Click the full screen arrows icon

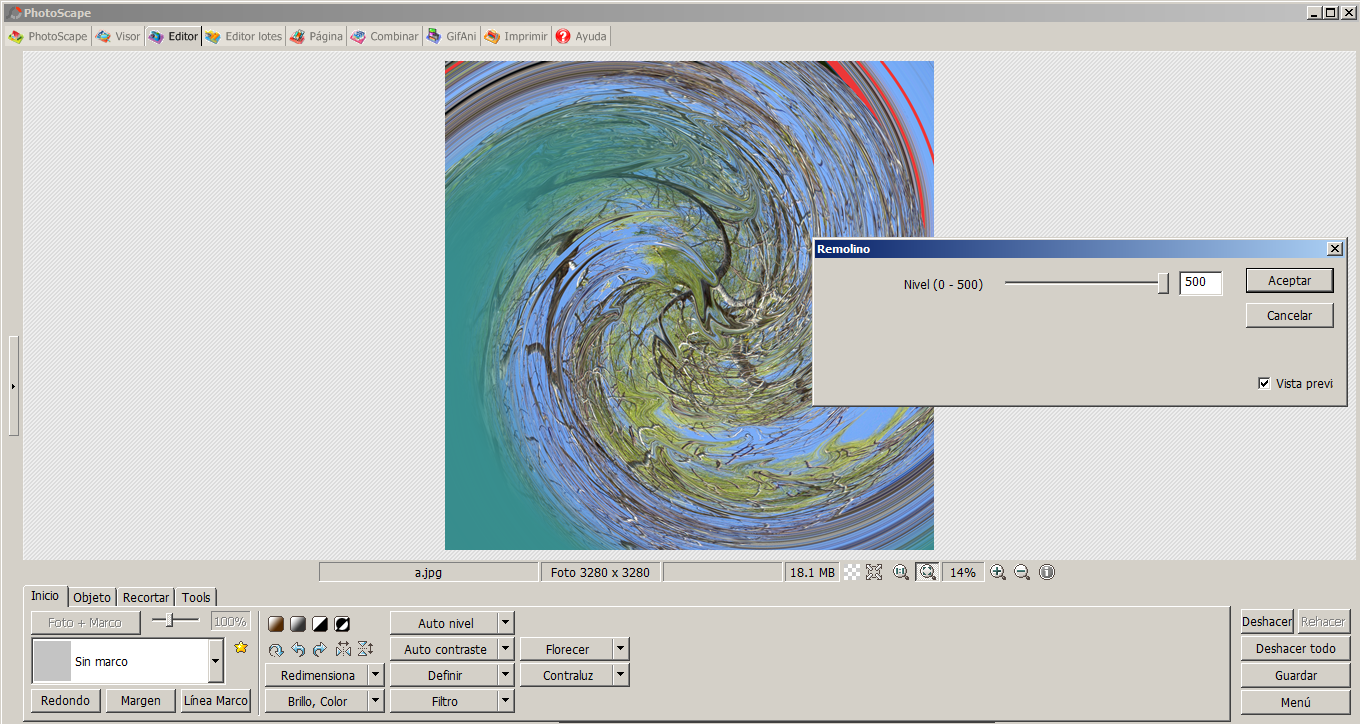coord(874,572)
